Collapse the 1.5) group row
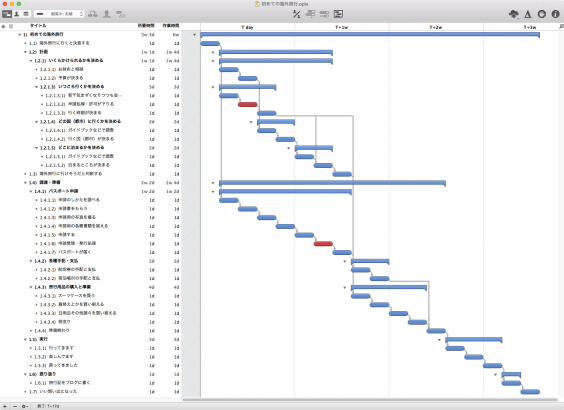 25,340
